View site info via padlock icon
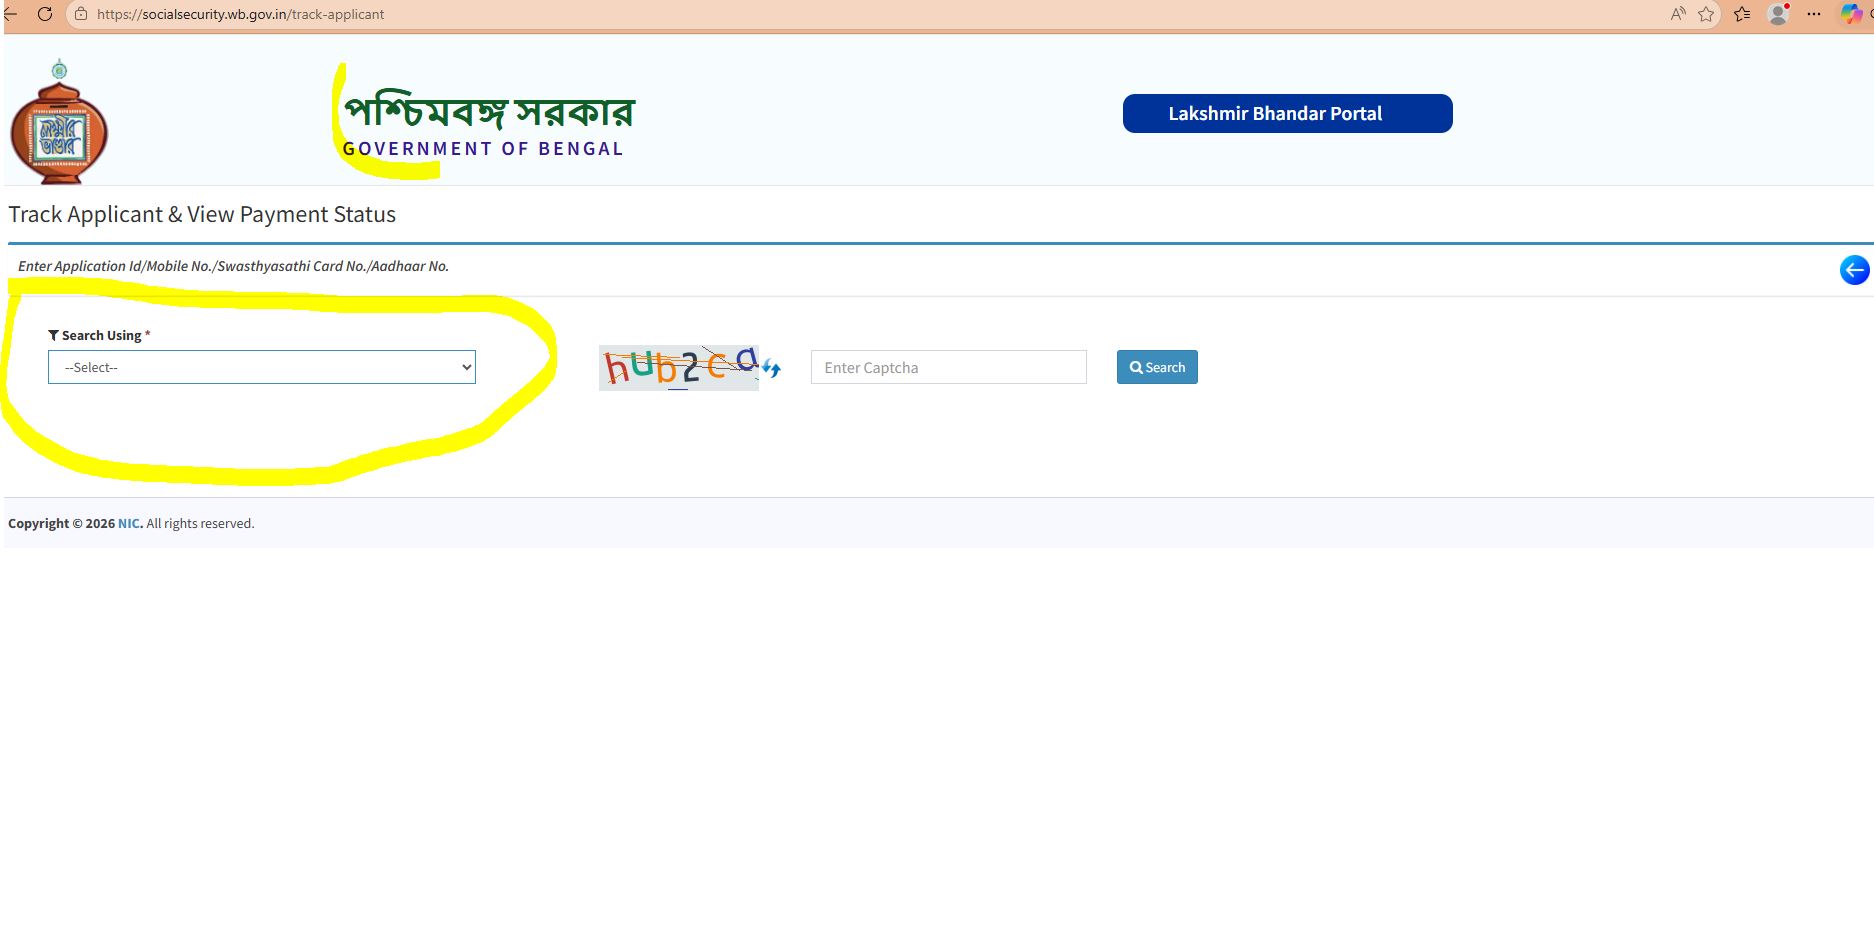Viewport: 1874px width, 934px height. pos(81,14)
